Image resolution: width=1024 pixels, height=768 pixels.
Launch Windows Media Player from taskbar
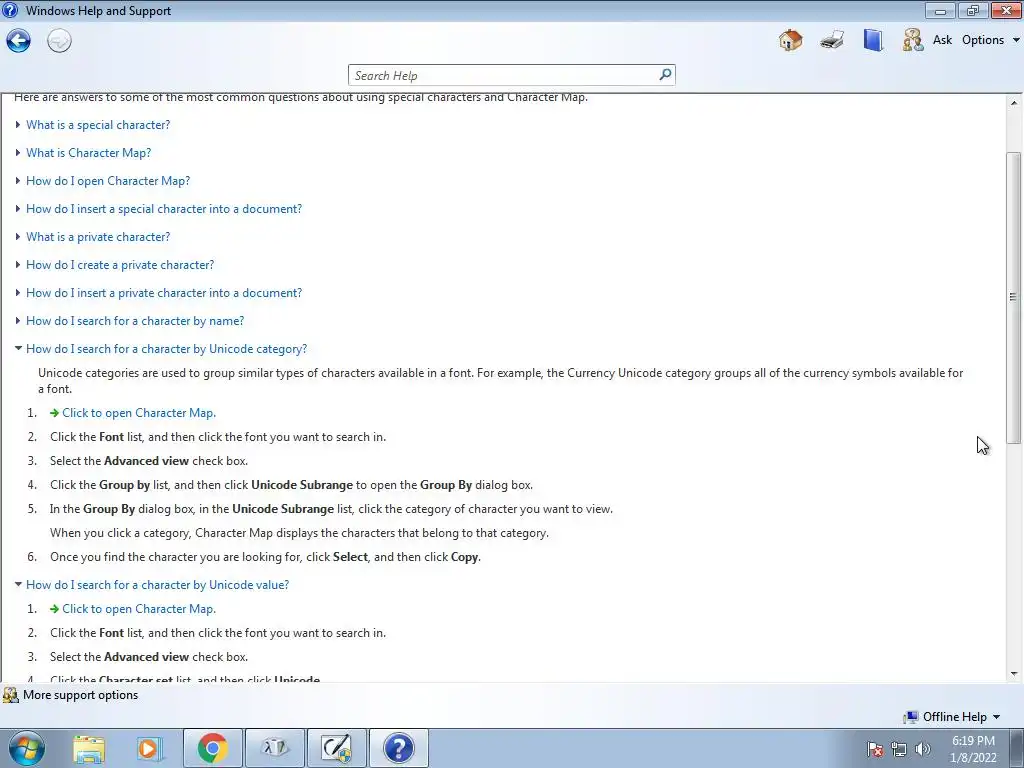click(150, 748)
